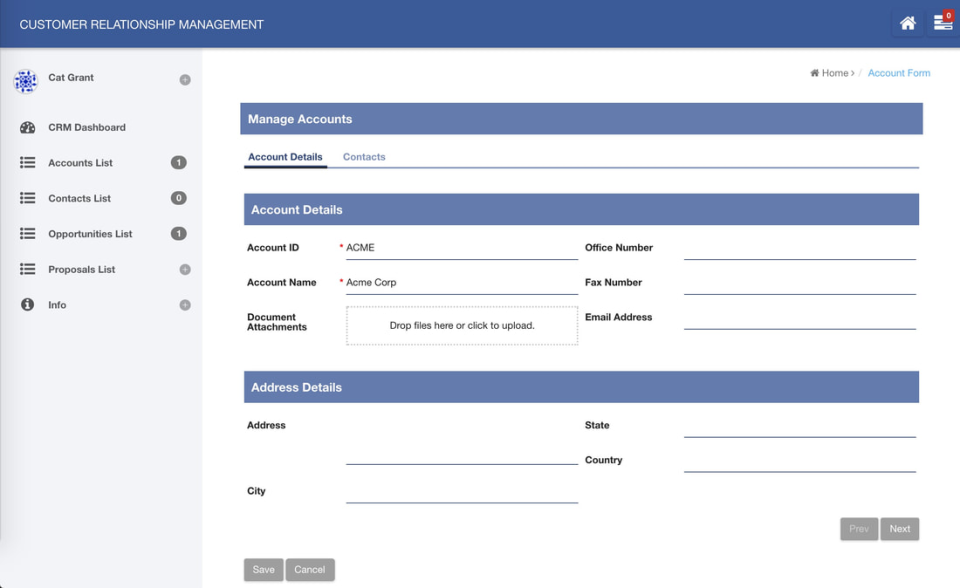Click the Cat Grant profile avatar
Image resolution: width=960 pixels, height=588 pixels.
[24, 79]
